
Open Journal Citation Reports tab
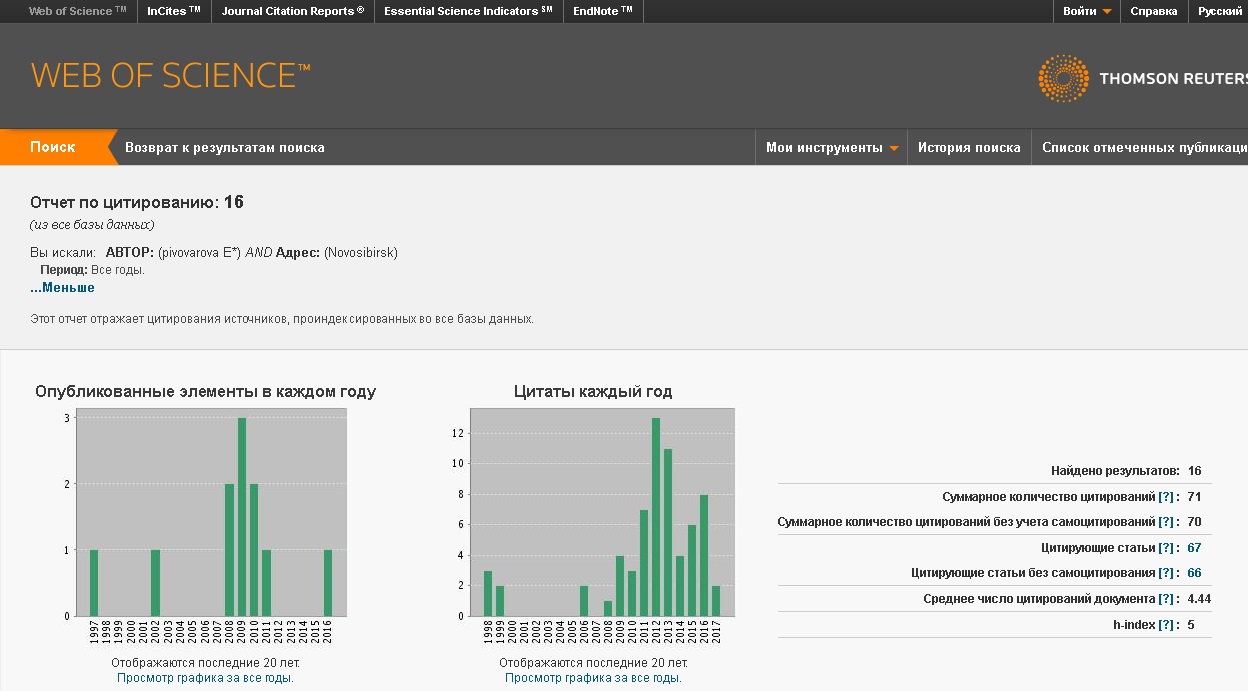293,11
